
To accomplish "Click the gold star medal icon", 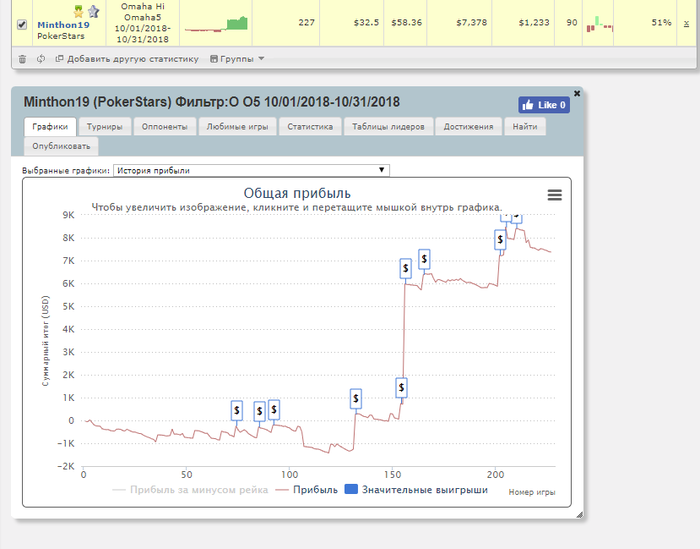I will [x=79, y=11].
